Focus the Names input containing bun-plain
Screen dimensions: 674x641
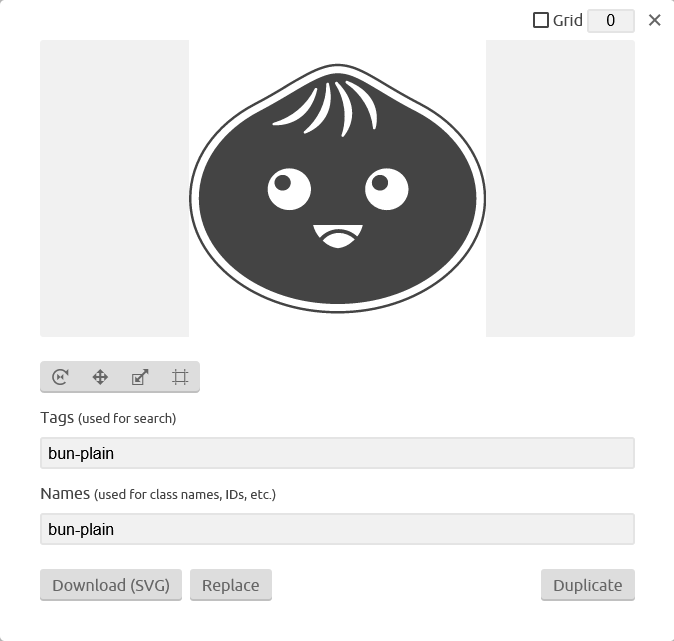click(337, 529)
